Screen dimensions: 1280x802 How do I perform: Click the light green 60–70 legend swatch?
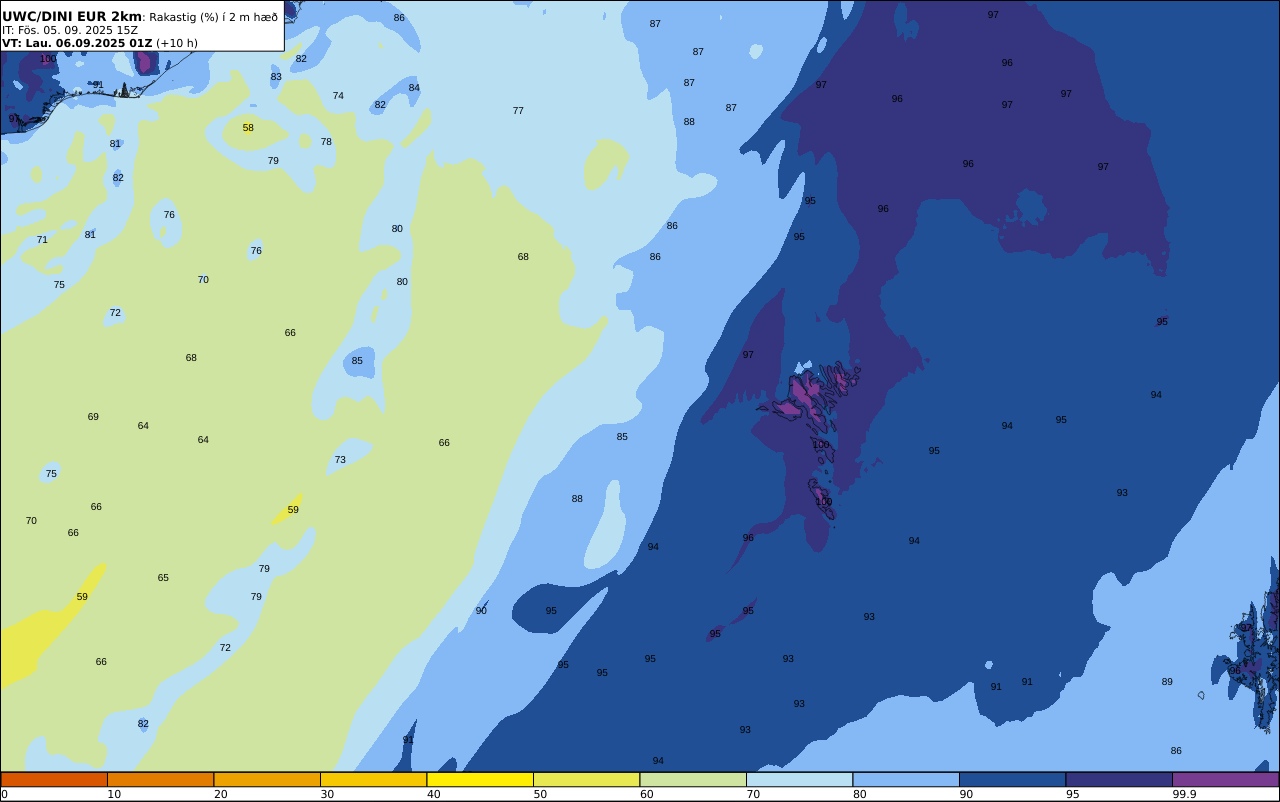tap(693, 780)
